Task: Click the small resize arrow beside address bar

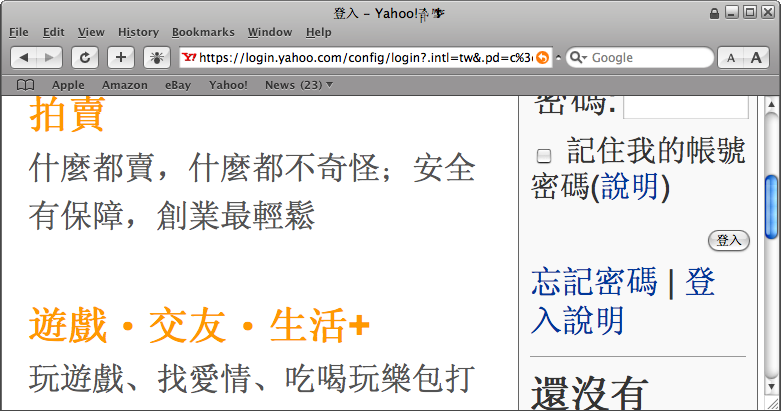Action: coord(558,58)
